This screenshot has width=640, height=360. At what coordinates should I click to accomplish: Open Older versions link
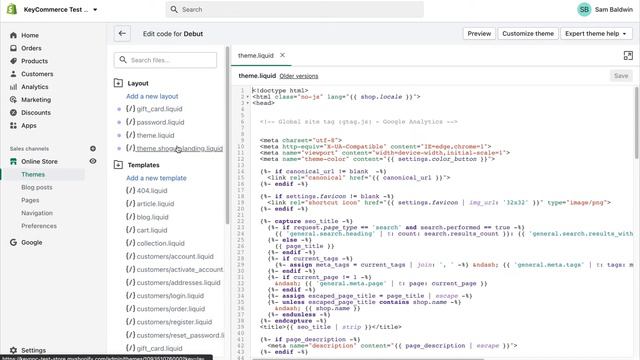[299, 76]
